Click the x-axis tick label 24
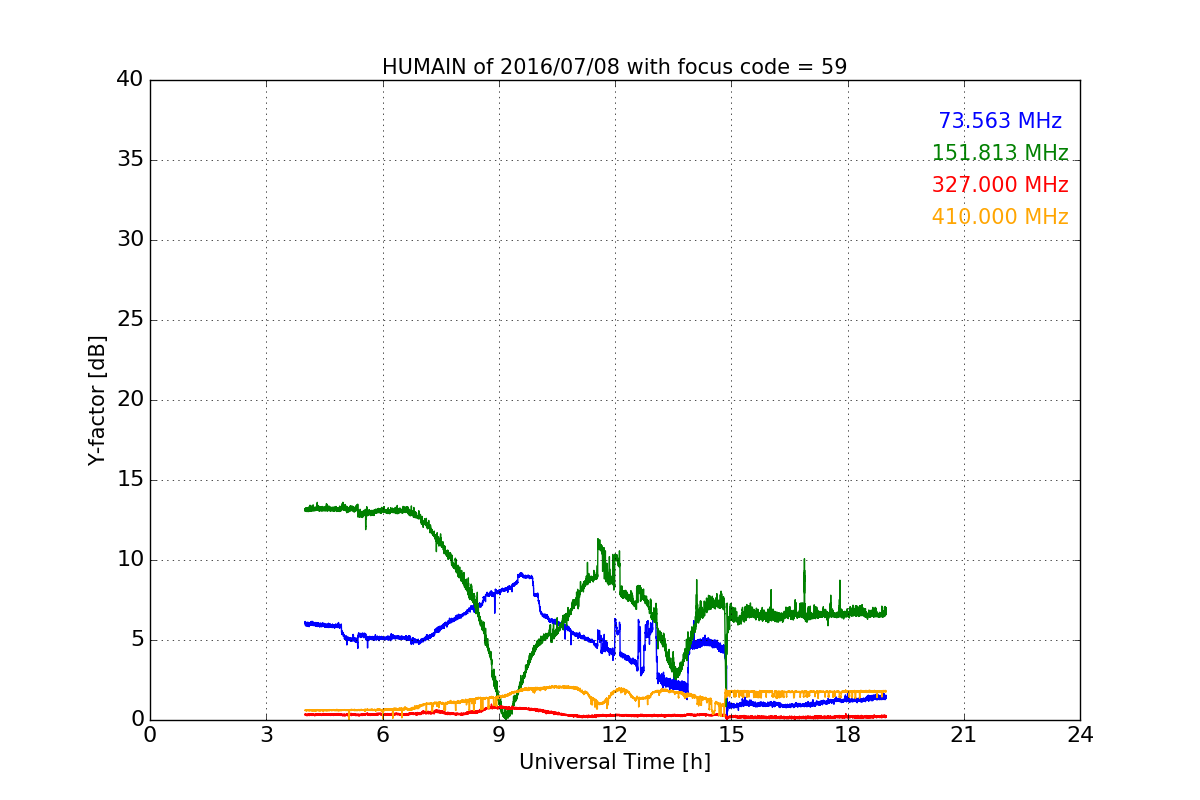Viewport: 1200px width, 800px height. tap(1080, 735)
